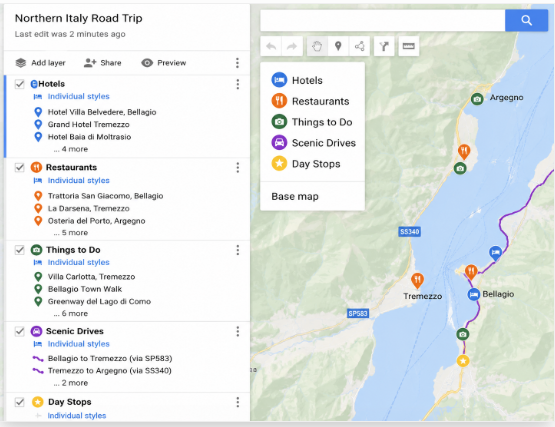The height and width of the screenshot is (427, 555).
Task: Select Hotel Baia di Moltrasio
Action: click(89, 137)
